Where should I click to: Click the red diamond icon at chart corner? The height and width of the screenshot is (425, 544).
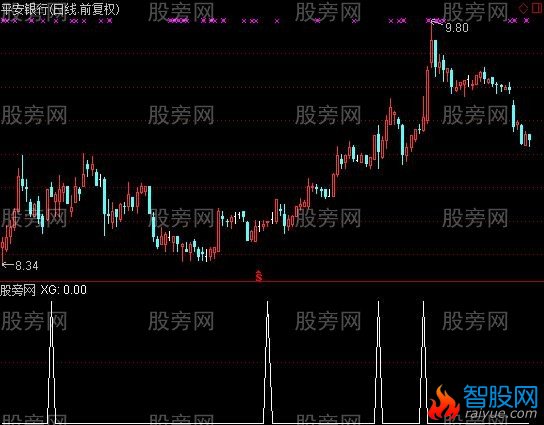[523, 8]
